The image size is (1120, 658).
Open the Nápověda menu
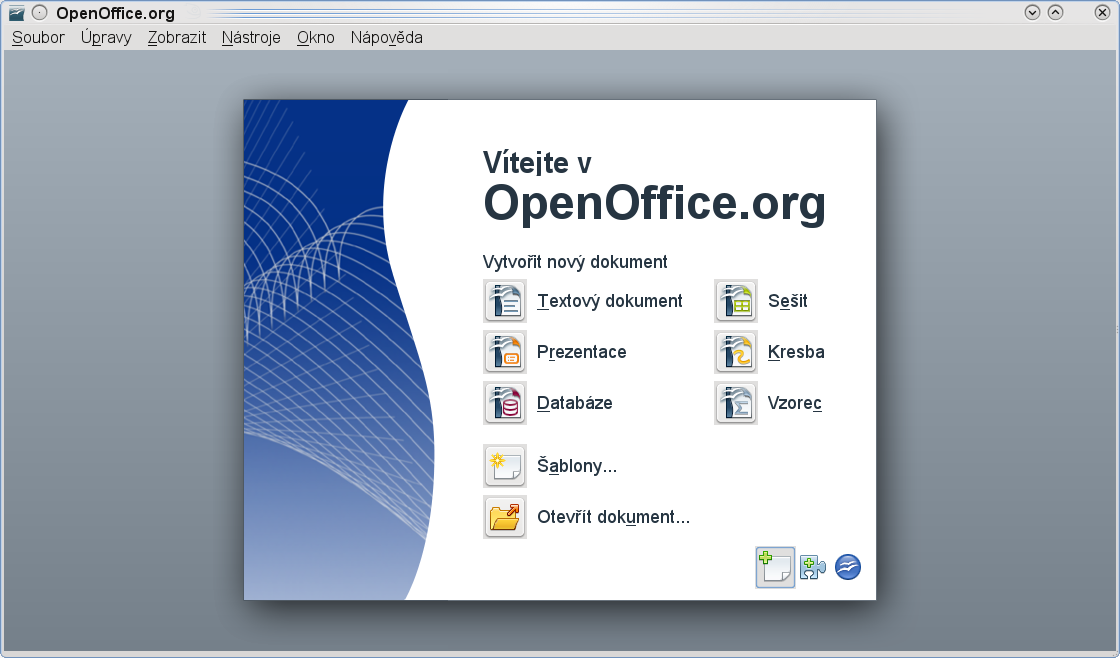click(x=386, y=37)
